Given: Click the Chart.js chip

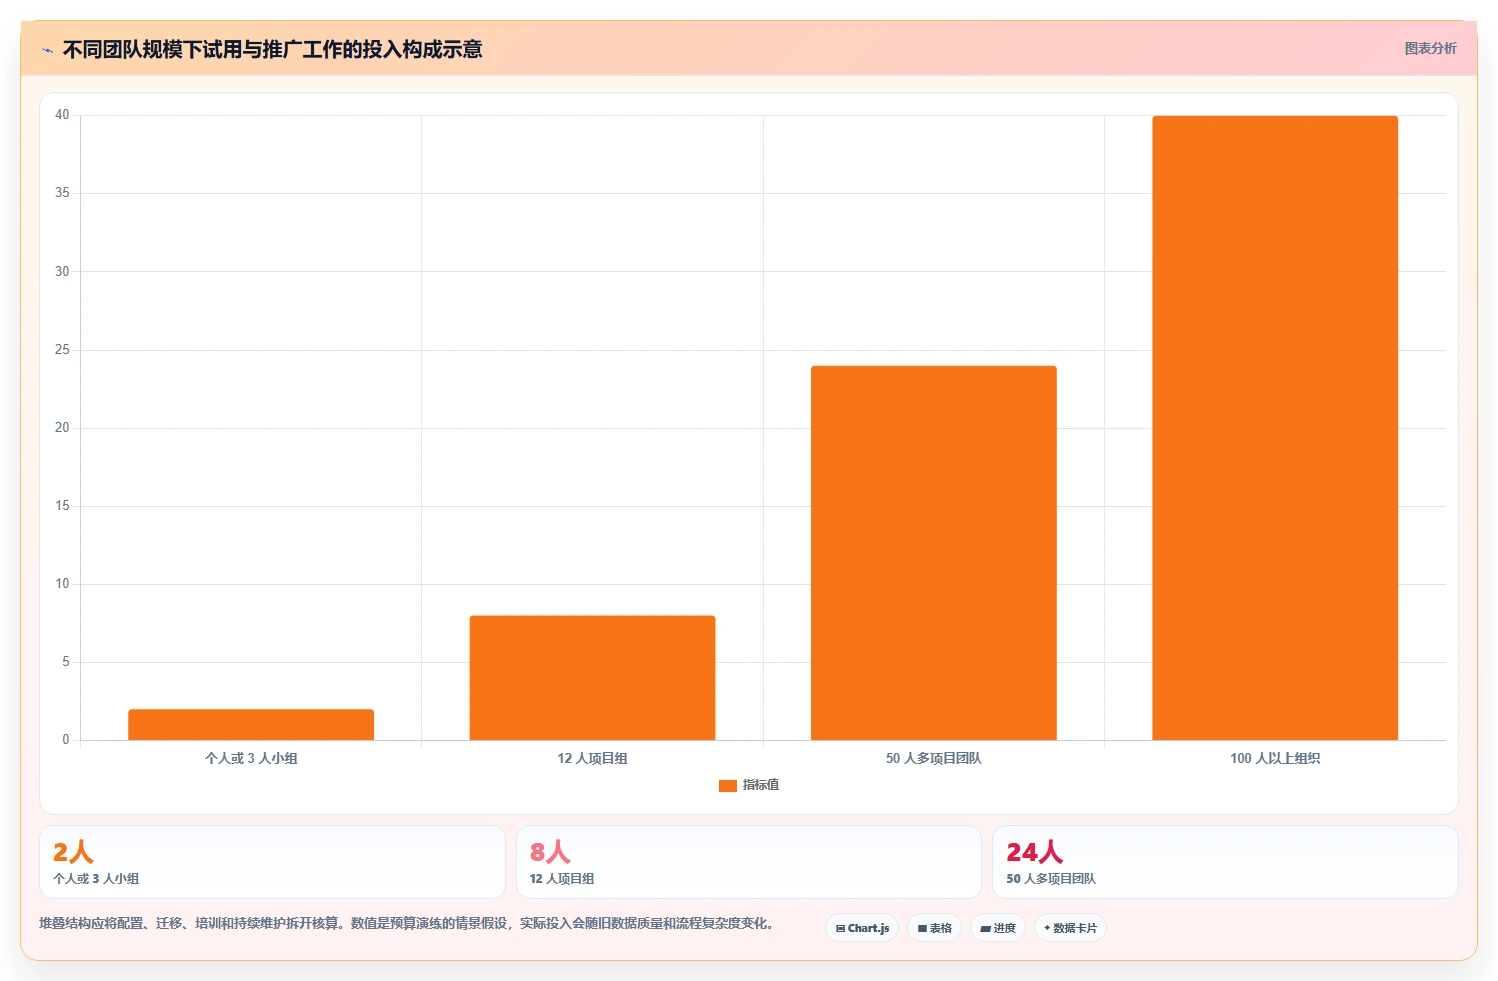Looking at the screenshot, I should click(x=862, y=928).
